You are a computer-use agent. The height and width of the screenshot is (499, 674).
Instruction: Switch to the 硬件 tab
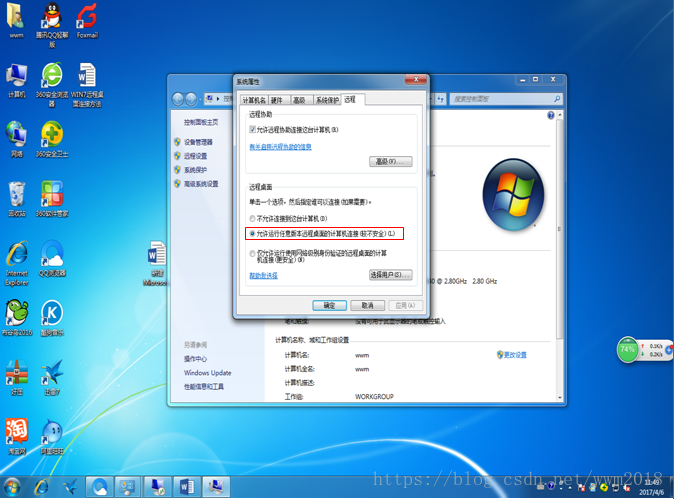(x=277, y=100)
